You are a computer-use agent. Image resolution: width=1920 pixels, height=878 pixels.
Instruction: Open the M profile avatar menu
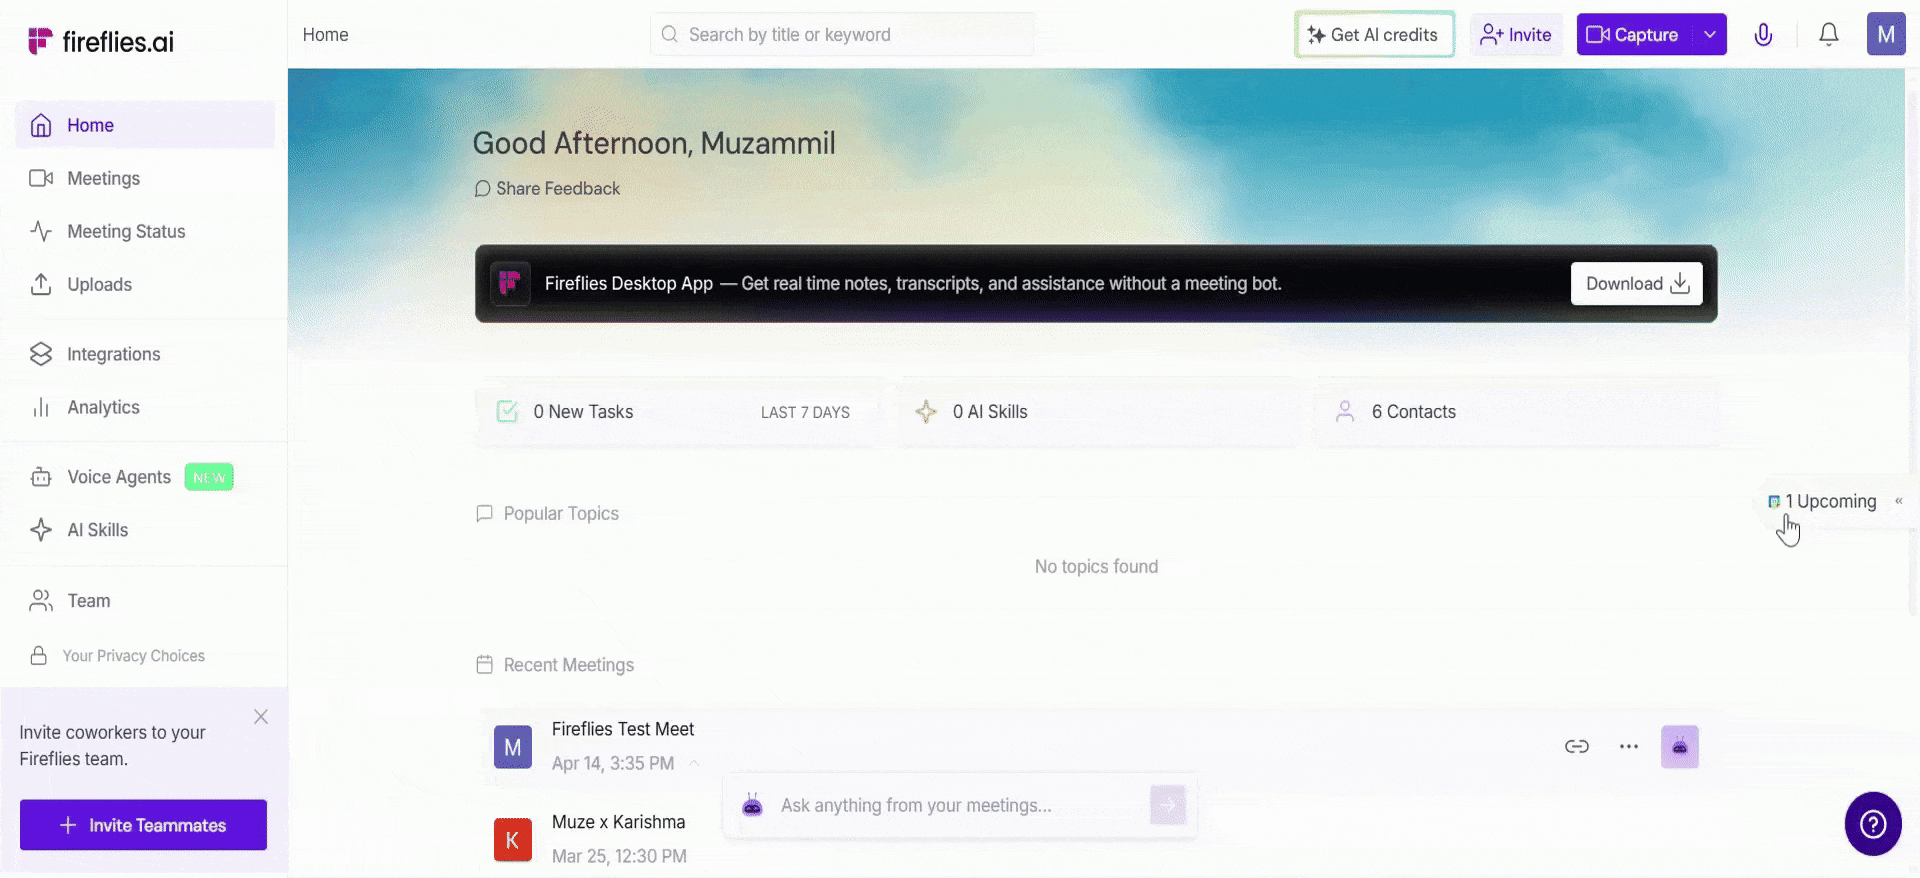1886,34
